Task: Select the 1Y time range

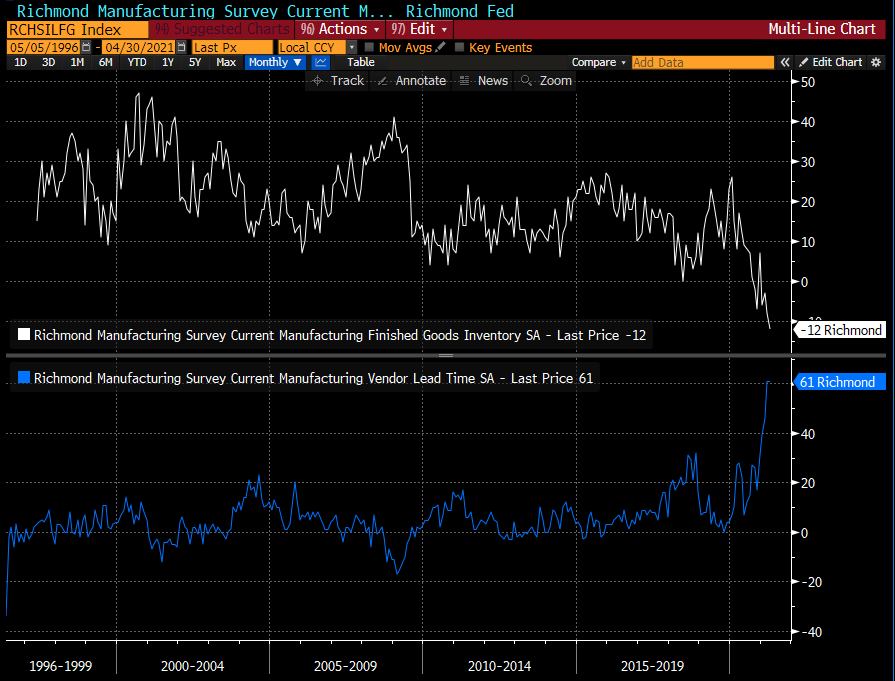Action: [x=168, y=62]
